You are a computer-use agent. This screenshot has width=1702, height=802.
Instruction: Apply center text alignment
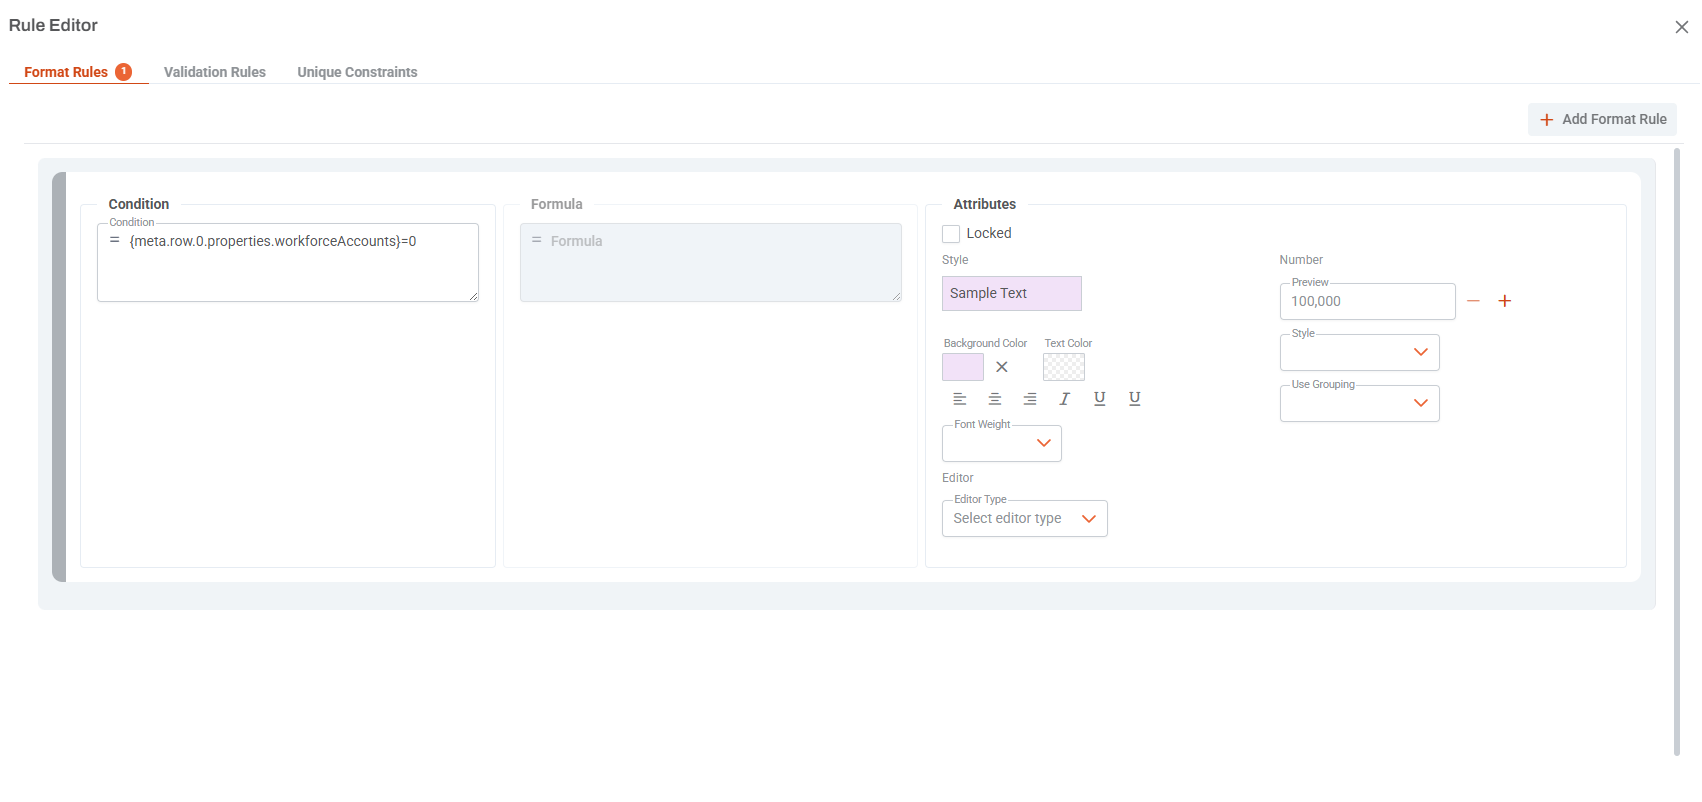(995, 399)
